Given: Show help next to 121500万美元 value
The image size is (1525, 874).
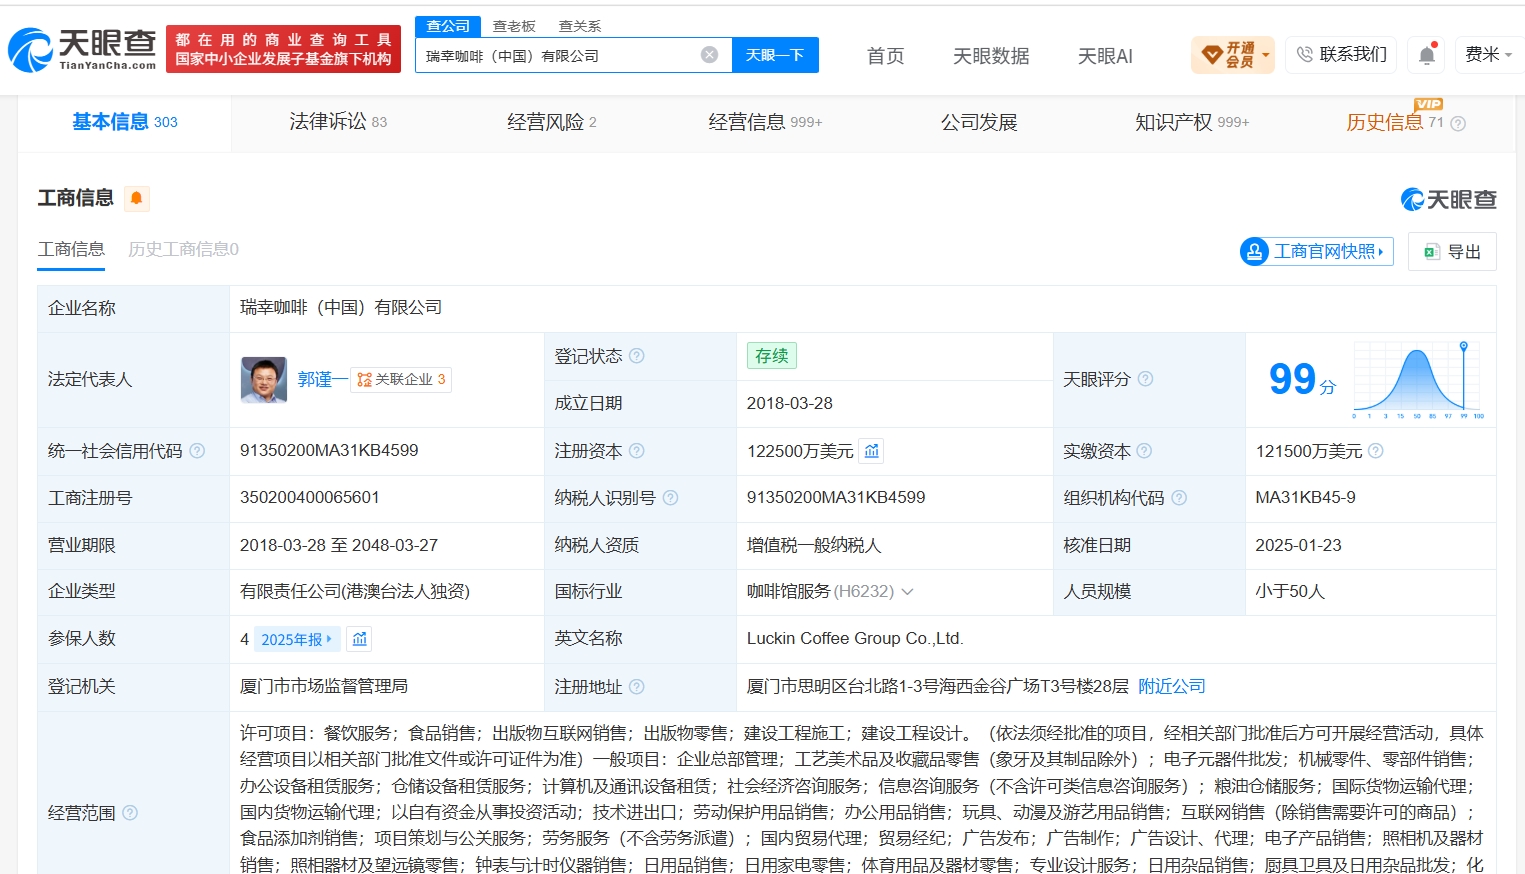Looking at the screenshot, I should tap(1376, 451).
